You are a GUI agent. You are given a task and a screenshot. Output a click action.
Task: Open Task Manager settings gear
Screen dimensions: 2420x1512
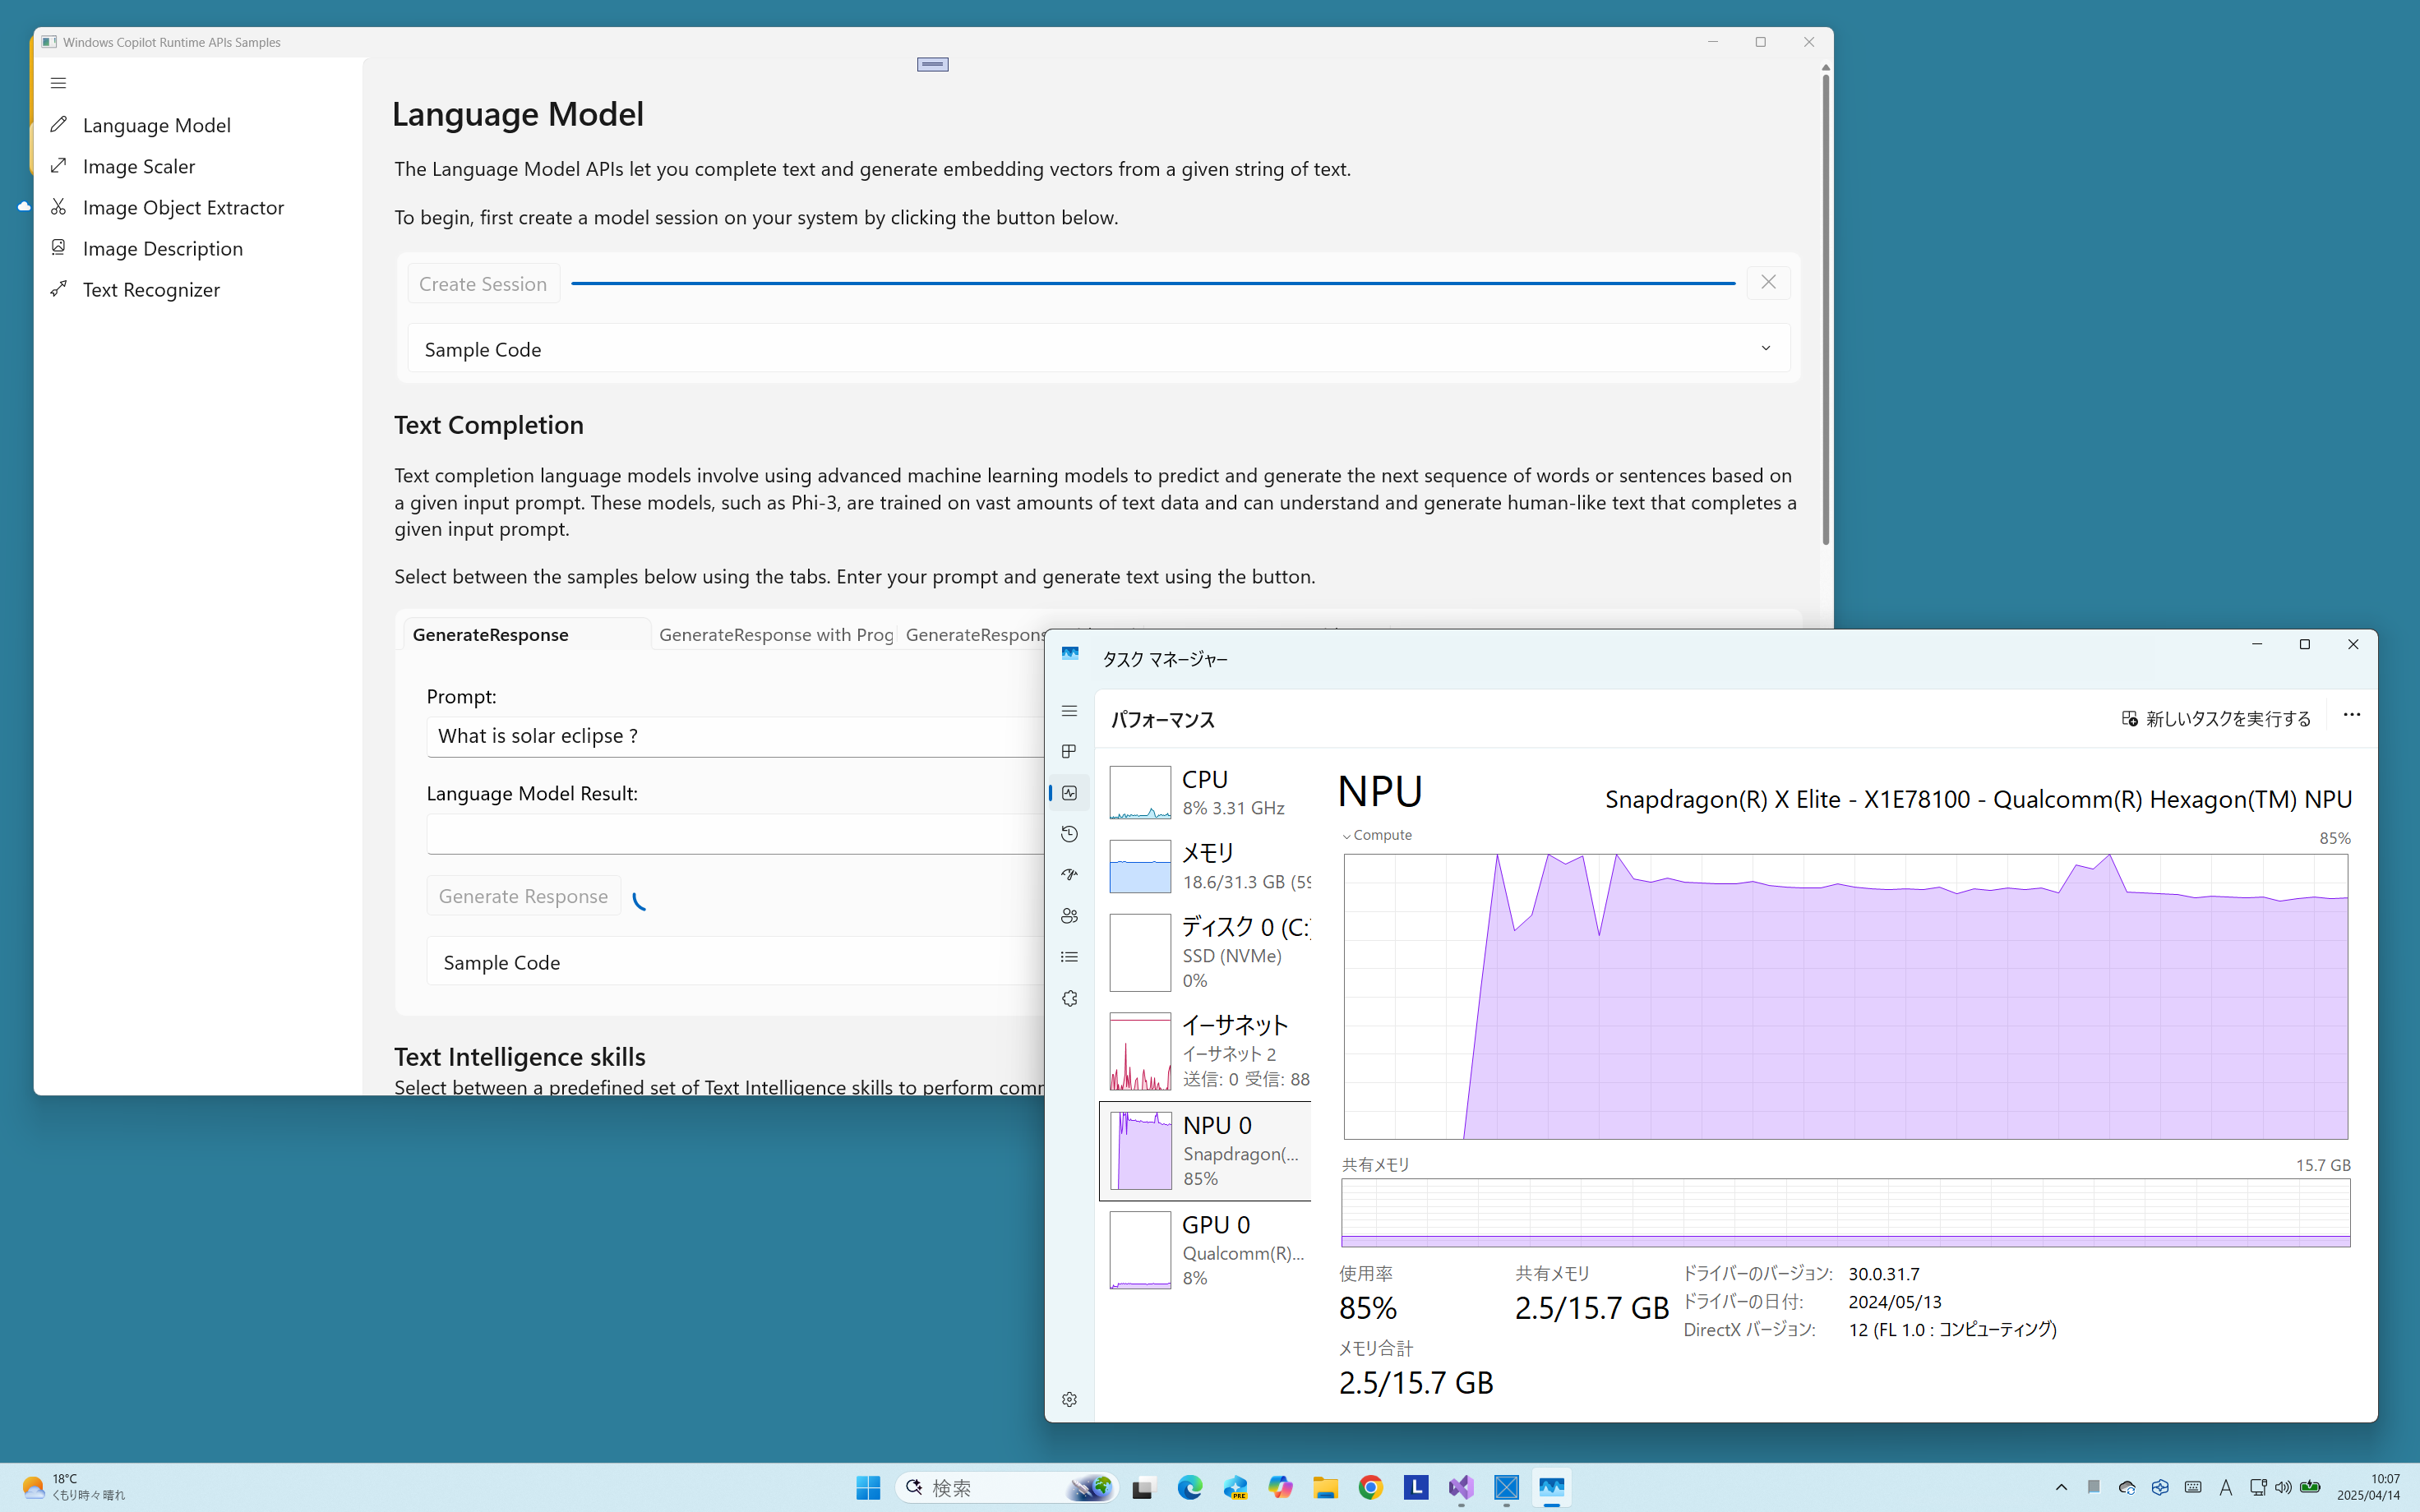1069,1399
